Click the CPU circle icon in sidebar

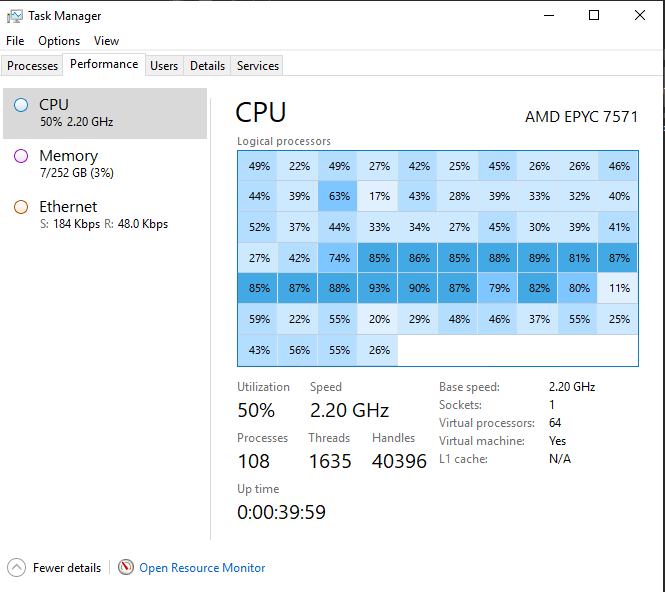point(21,105)
